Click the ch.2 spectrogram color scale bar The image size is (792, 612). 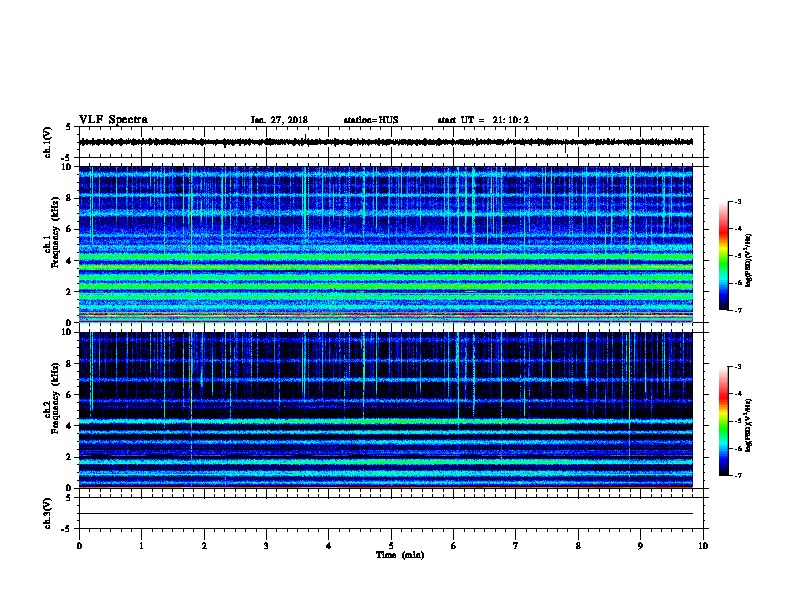[x=724, y=421]
